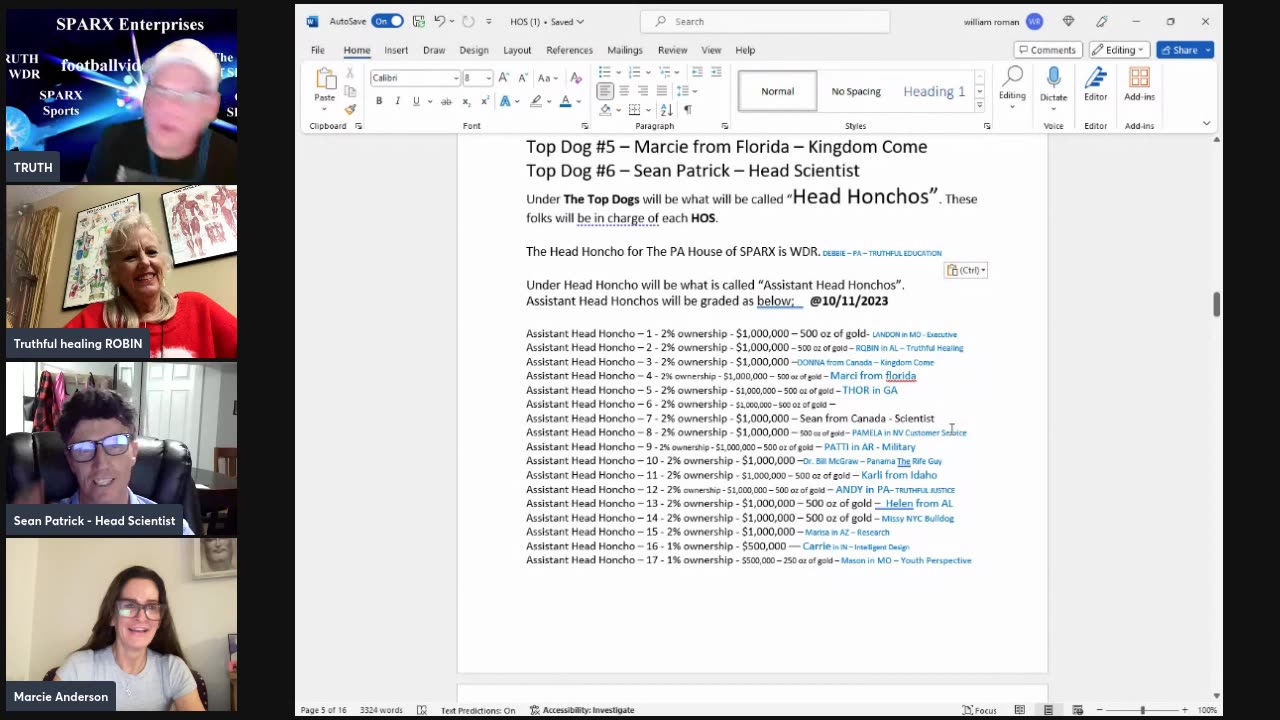
Task: Click the Borders icon
Action: coord(634,110)
